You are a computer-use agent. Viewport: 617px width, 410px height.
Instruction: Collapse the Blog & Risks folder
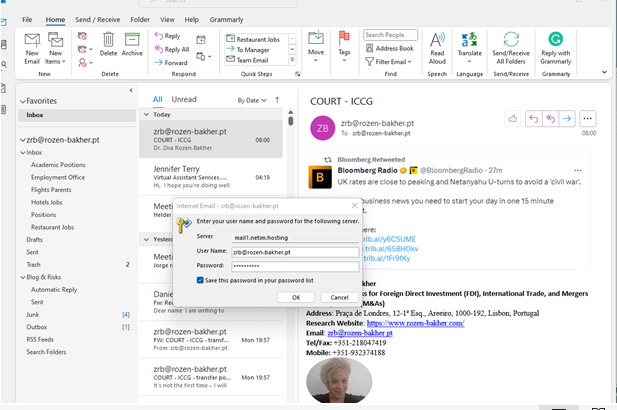(23, 277)
